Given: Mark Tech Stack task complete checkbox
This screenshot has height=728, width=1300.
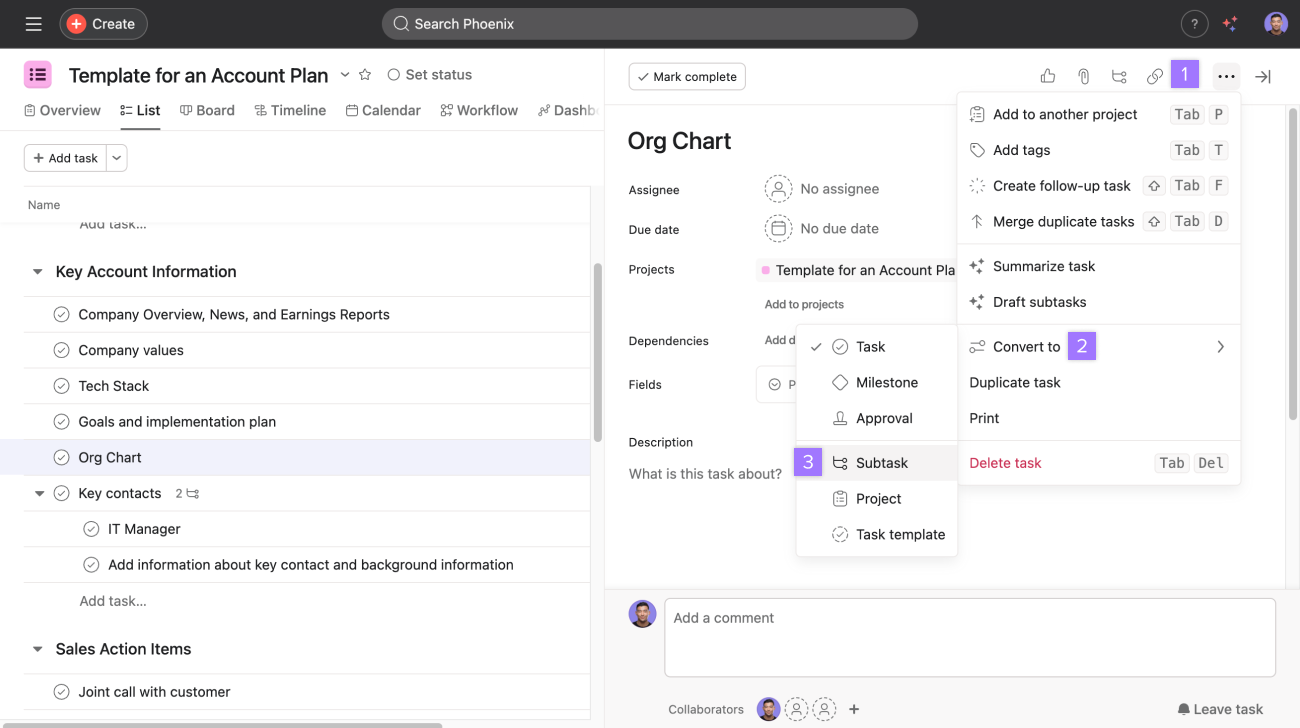Looking at the screenshot, I should (x=61, y=386).
